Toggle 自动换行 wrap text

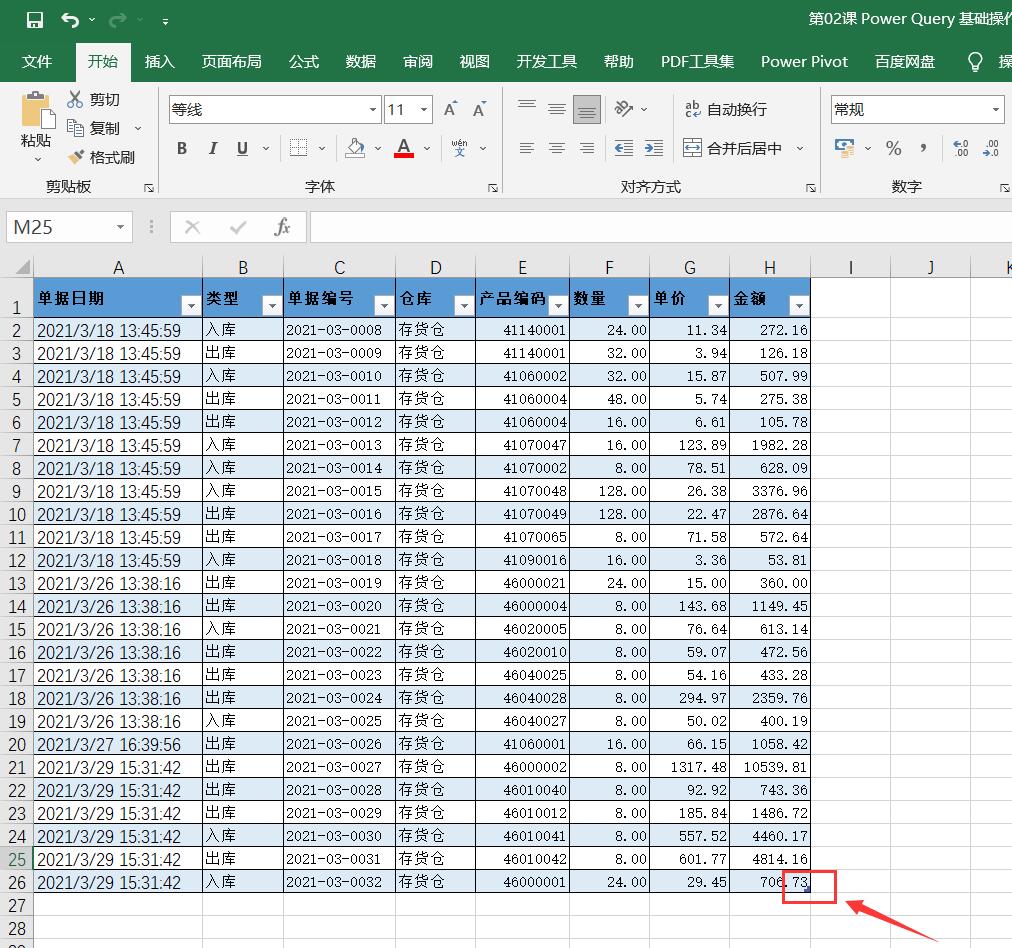[x=725, y=109]
